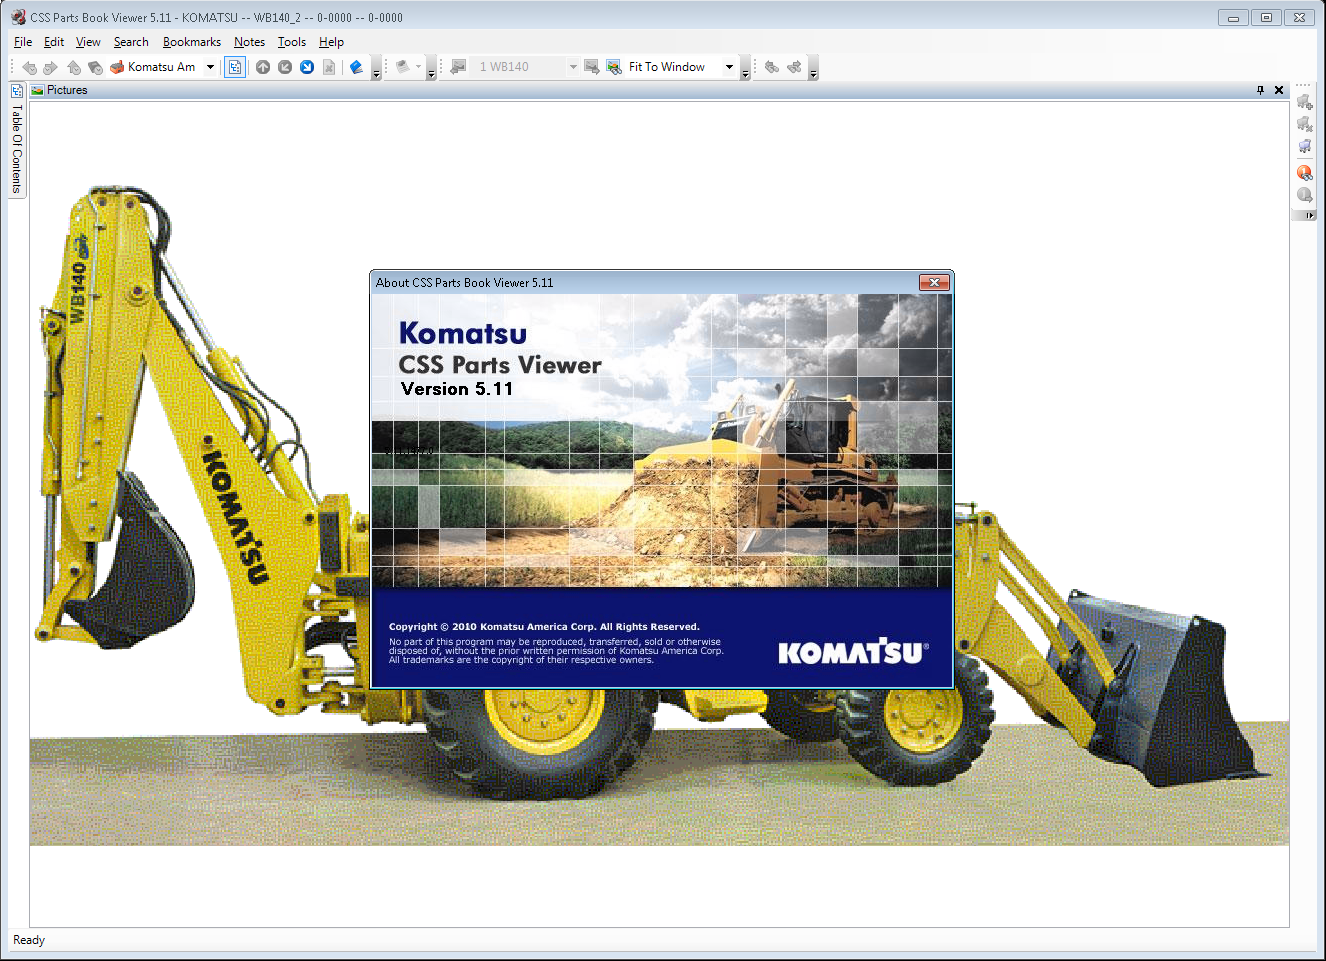This screenshot has width=1326, height=961.
Task: Click the diagonal up-left arrow icon
Action: (285, 67)
